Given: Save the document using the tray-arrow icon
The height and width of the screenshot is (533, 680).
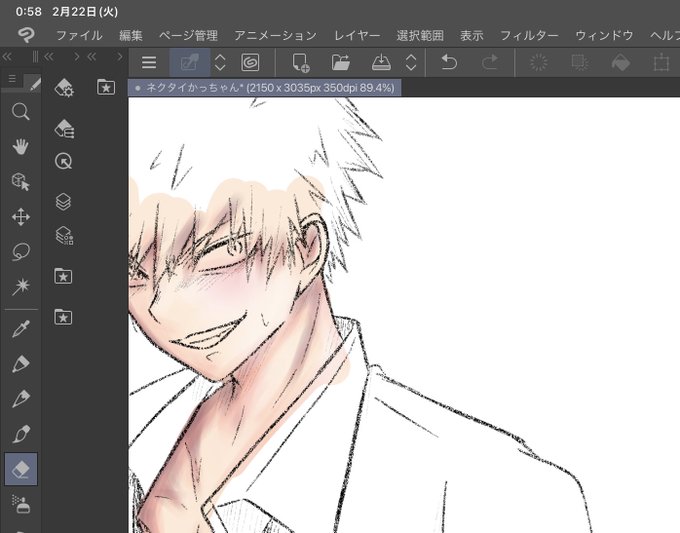Looking at the screenshot, I should (x=381, y=62).
